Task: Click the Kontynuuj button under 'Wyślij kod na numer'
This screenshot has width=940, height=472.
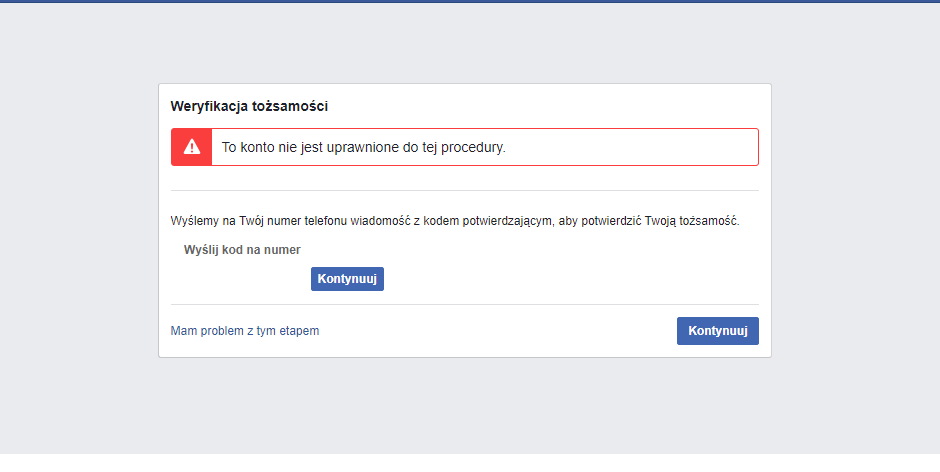Action: [347, 279]
